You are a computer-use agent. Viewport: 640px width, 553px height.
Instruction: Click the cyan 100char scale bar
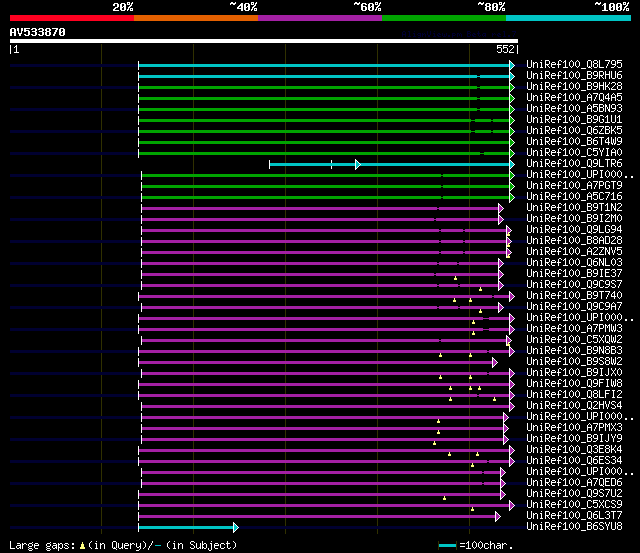coord(447,546)
